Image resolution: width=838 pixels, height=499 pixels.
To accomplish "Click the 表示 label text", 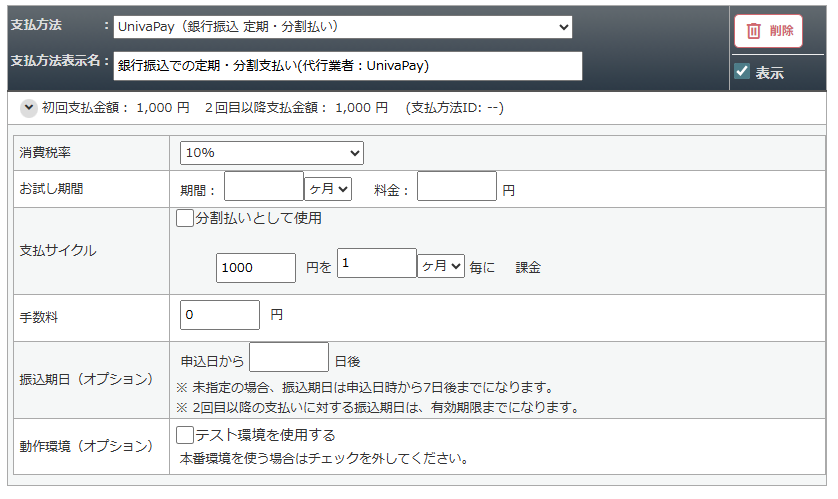I will (769, 72).
